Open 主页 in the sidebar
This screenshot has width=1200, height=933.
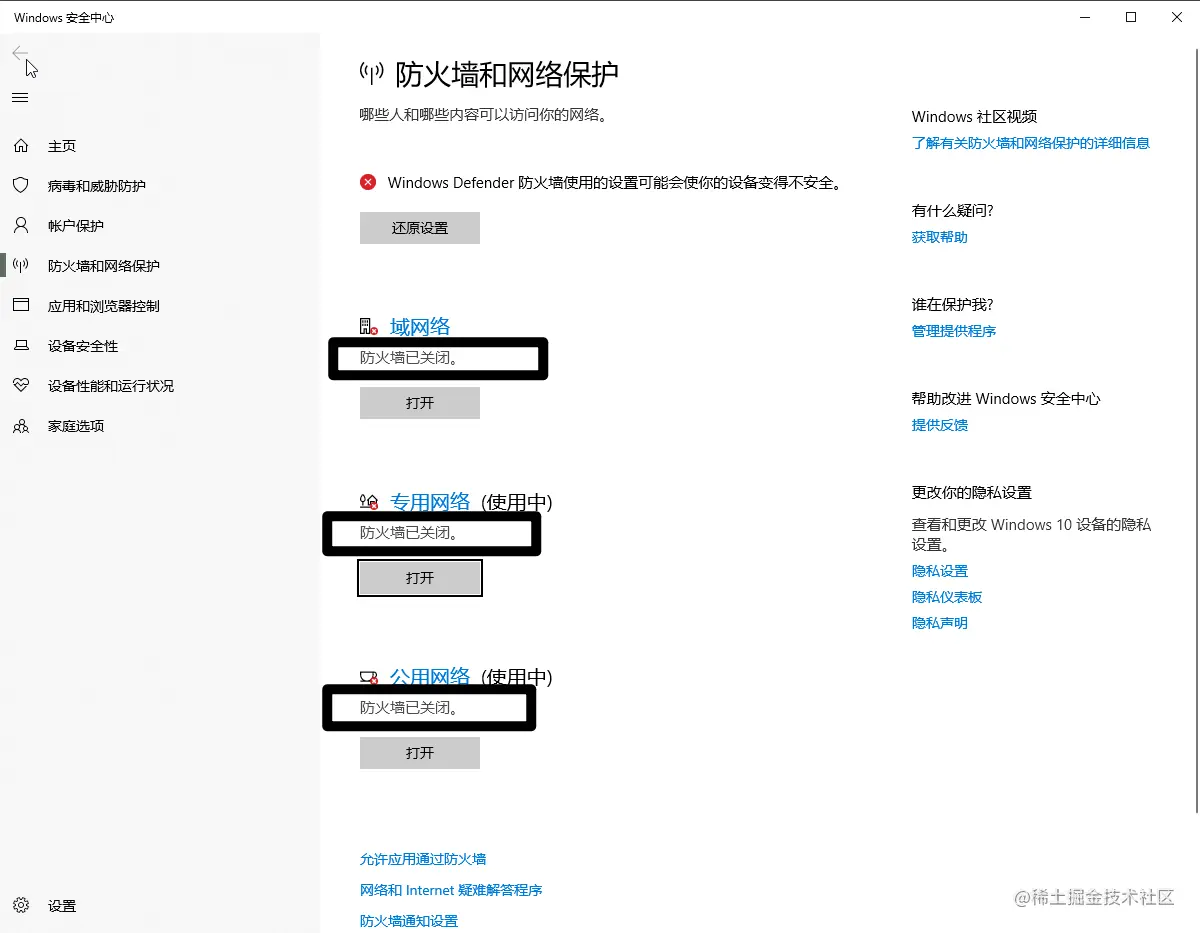point(62,146)
